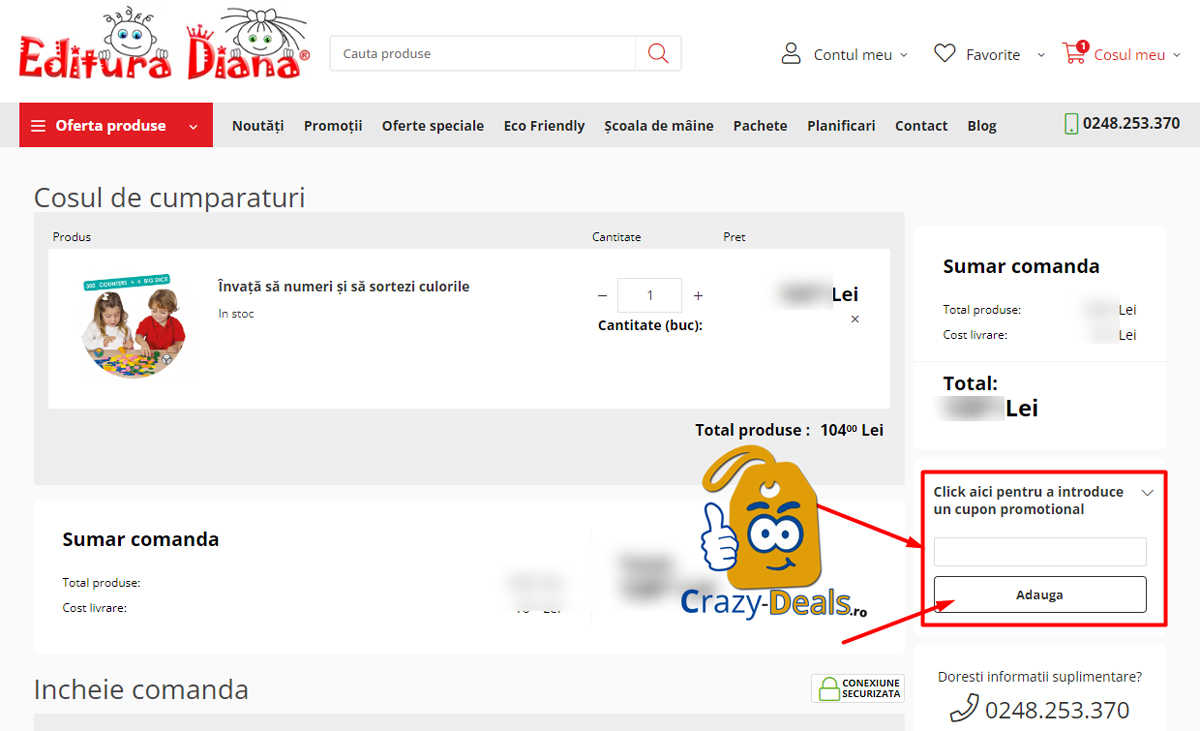Image resolution: width=1200 pixels, height=731 pixels.
Task: Focus the Cauta produse search box
Action: tap(483, 54)
